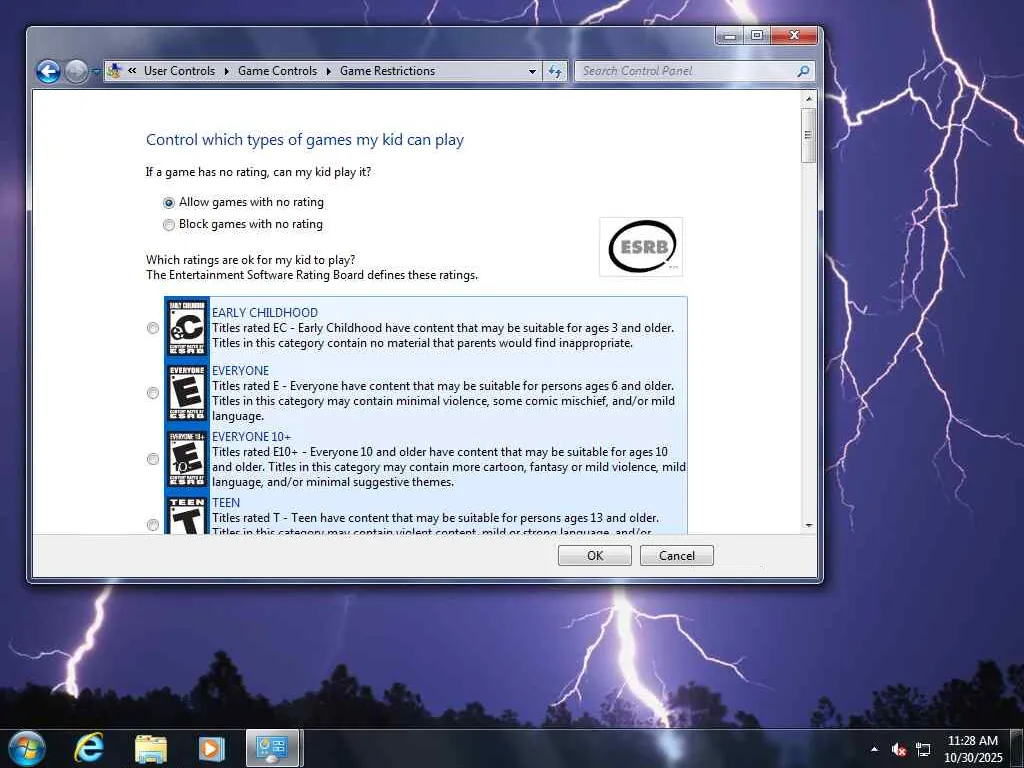Open the recent pages dropdown arrow

pyautogui.click(x=96, y=71)
